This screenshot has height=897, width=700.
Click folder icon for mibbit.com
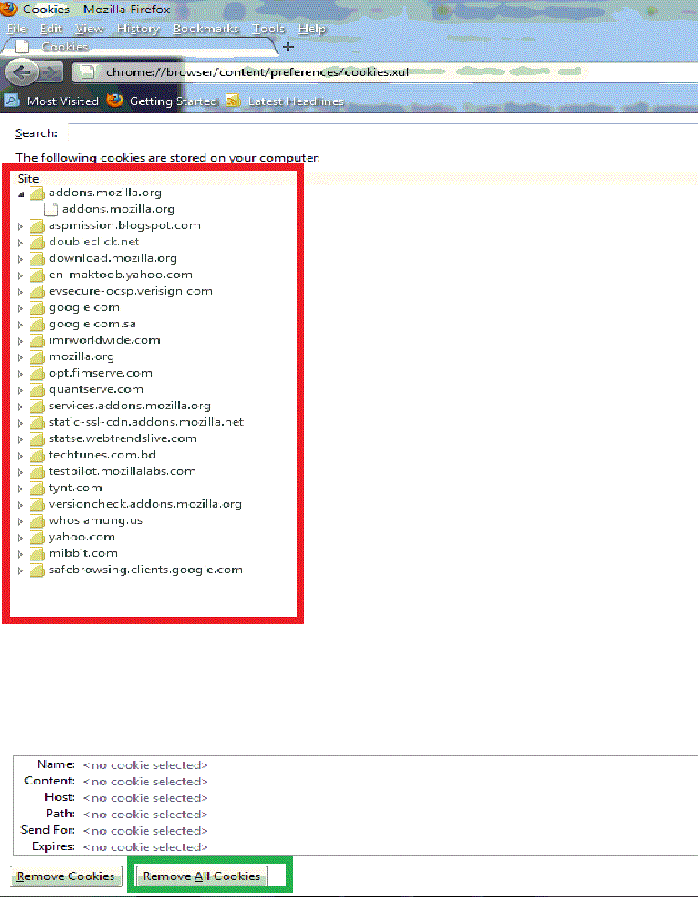[37, 554]
